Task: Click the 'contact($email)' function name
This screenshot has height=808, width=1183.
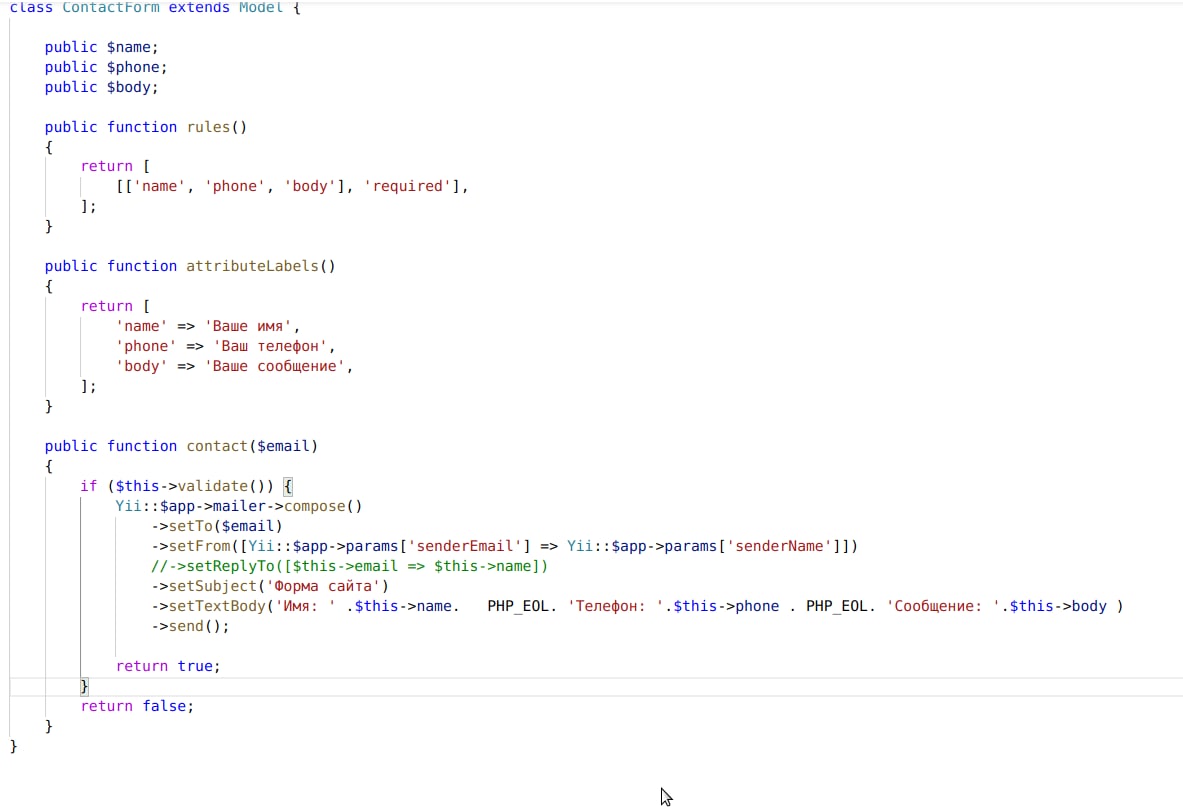Action: click(x=252, y=446)
